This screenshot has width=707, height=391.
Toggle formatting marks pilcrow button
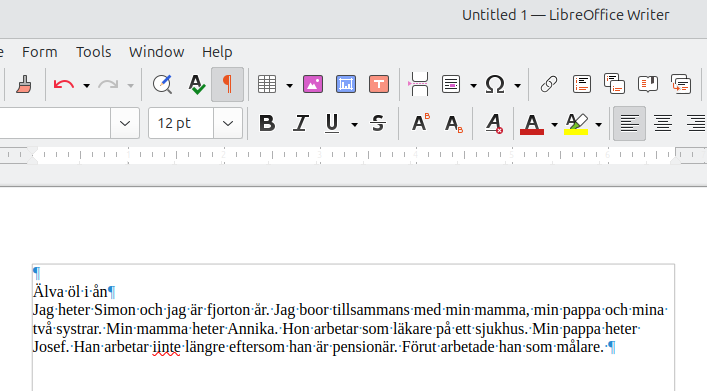(227, 84)
